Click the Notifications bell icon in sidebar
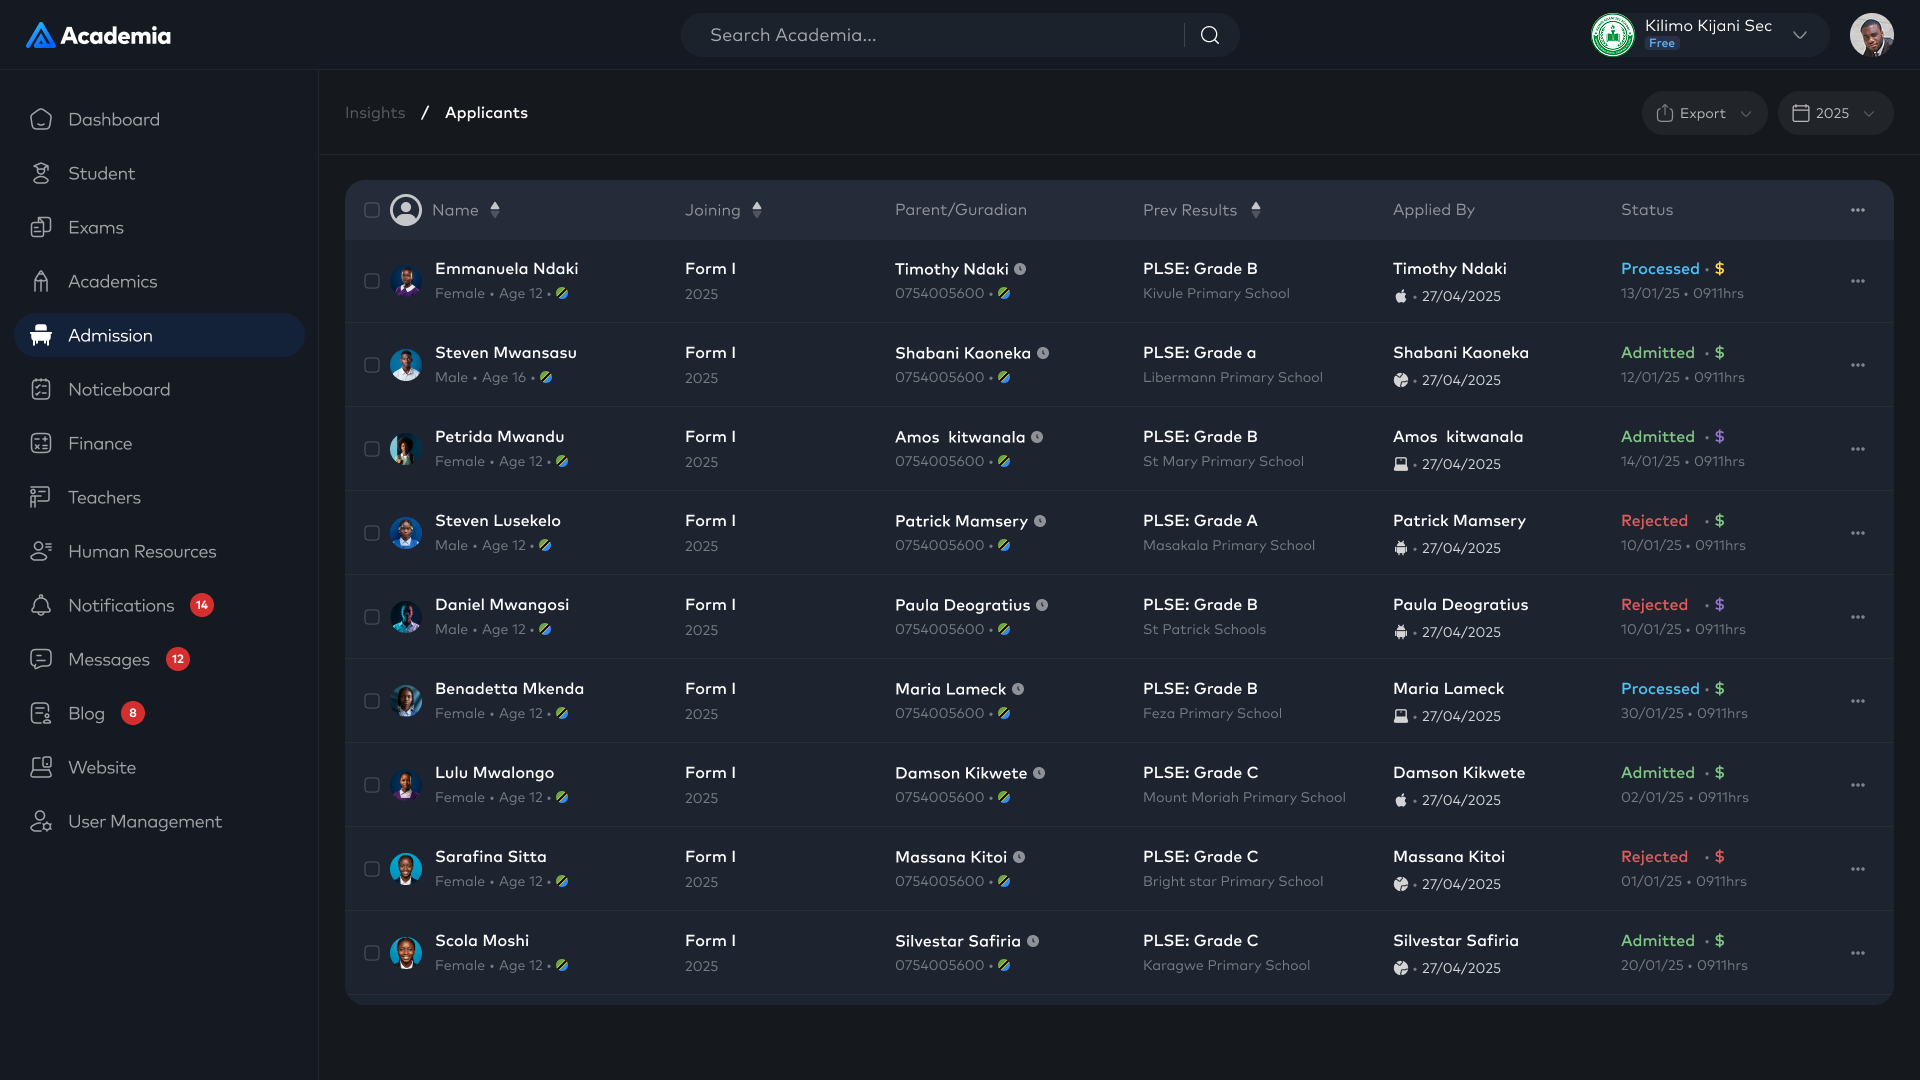This screenshot has width=1920, height=1080. point(41,605)
